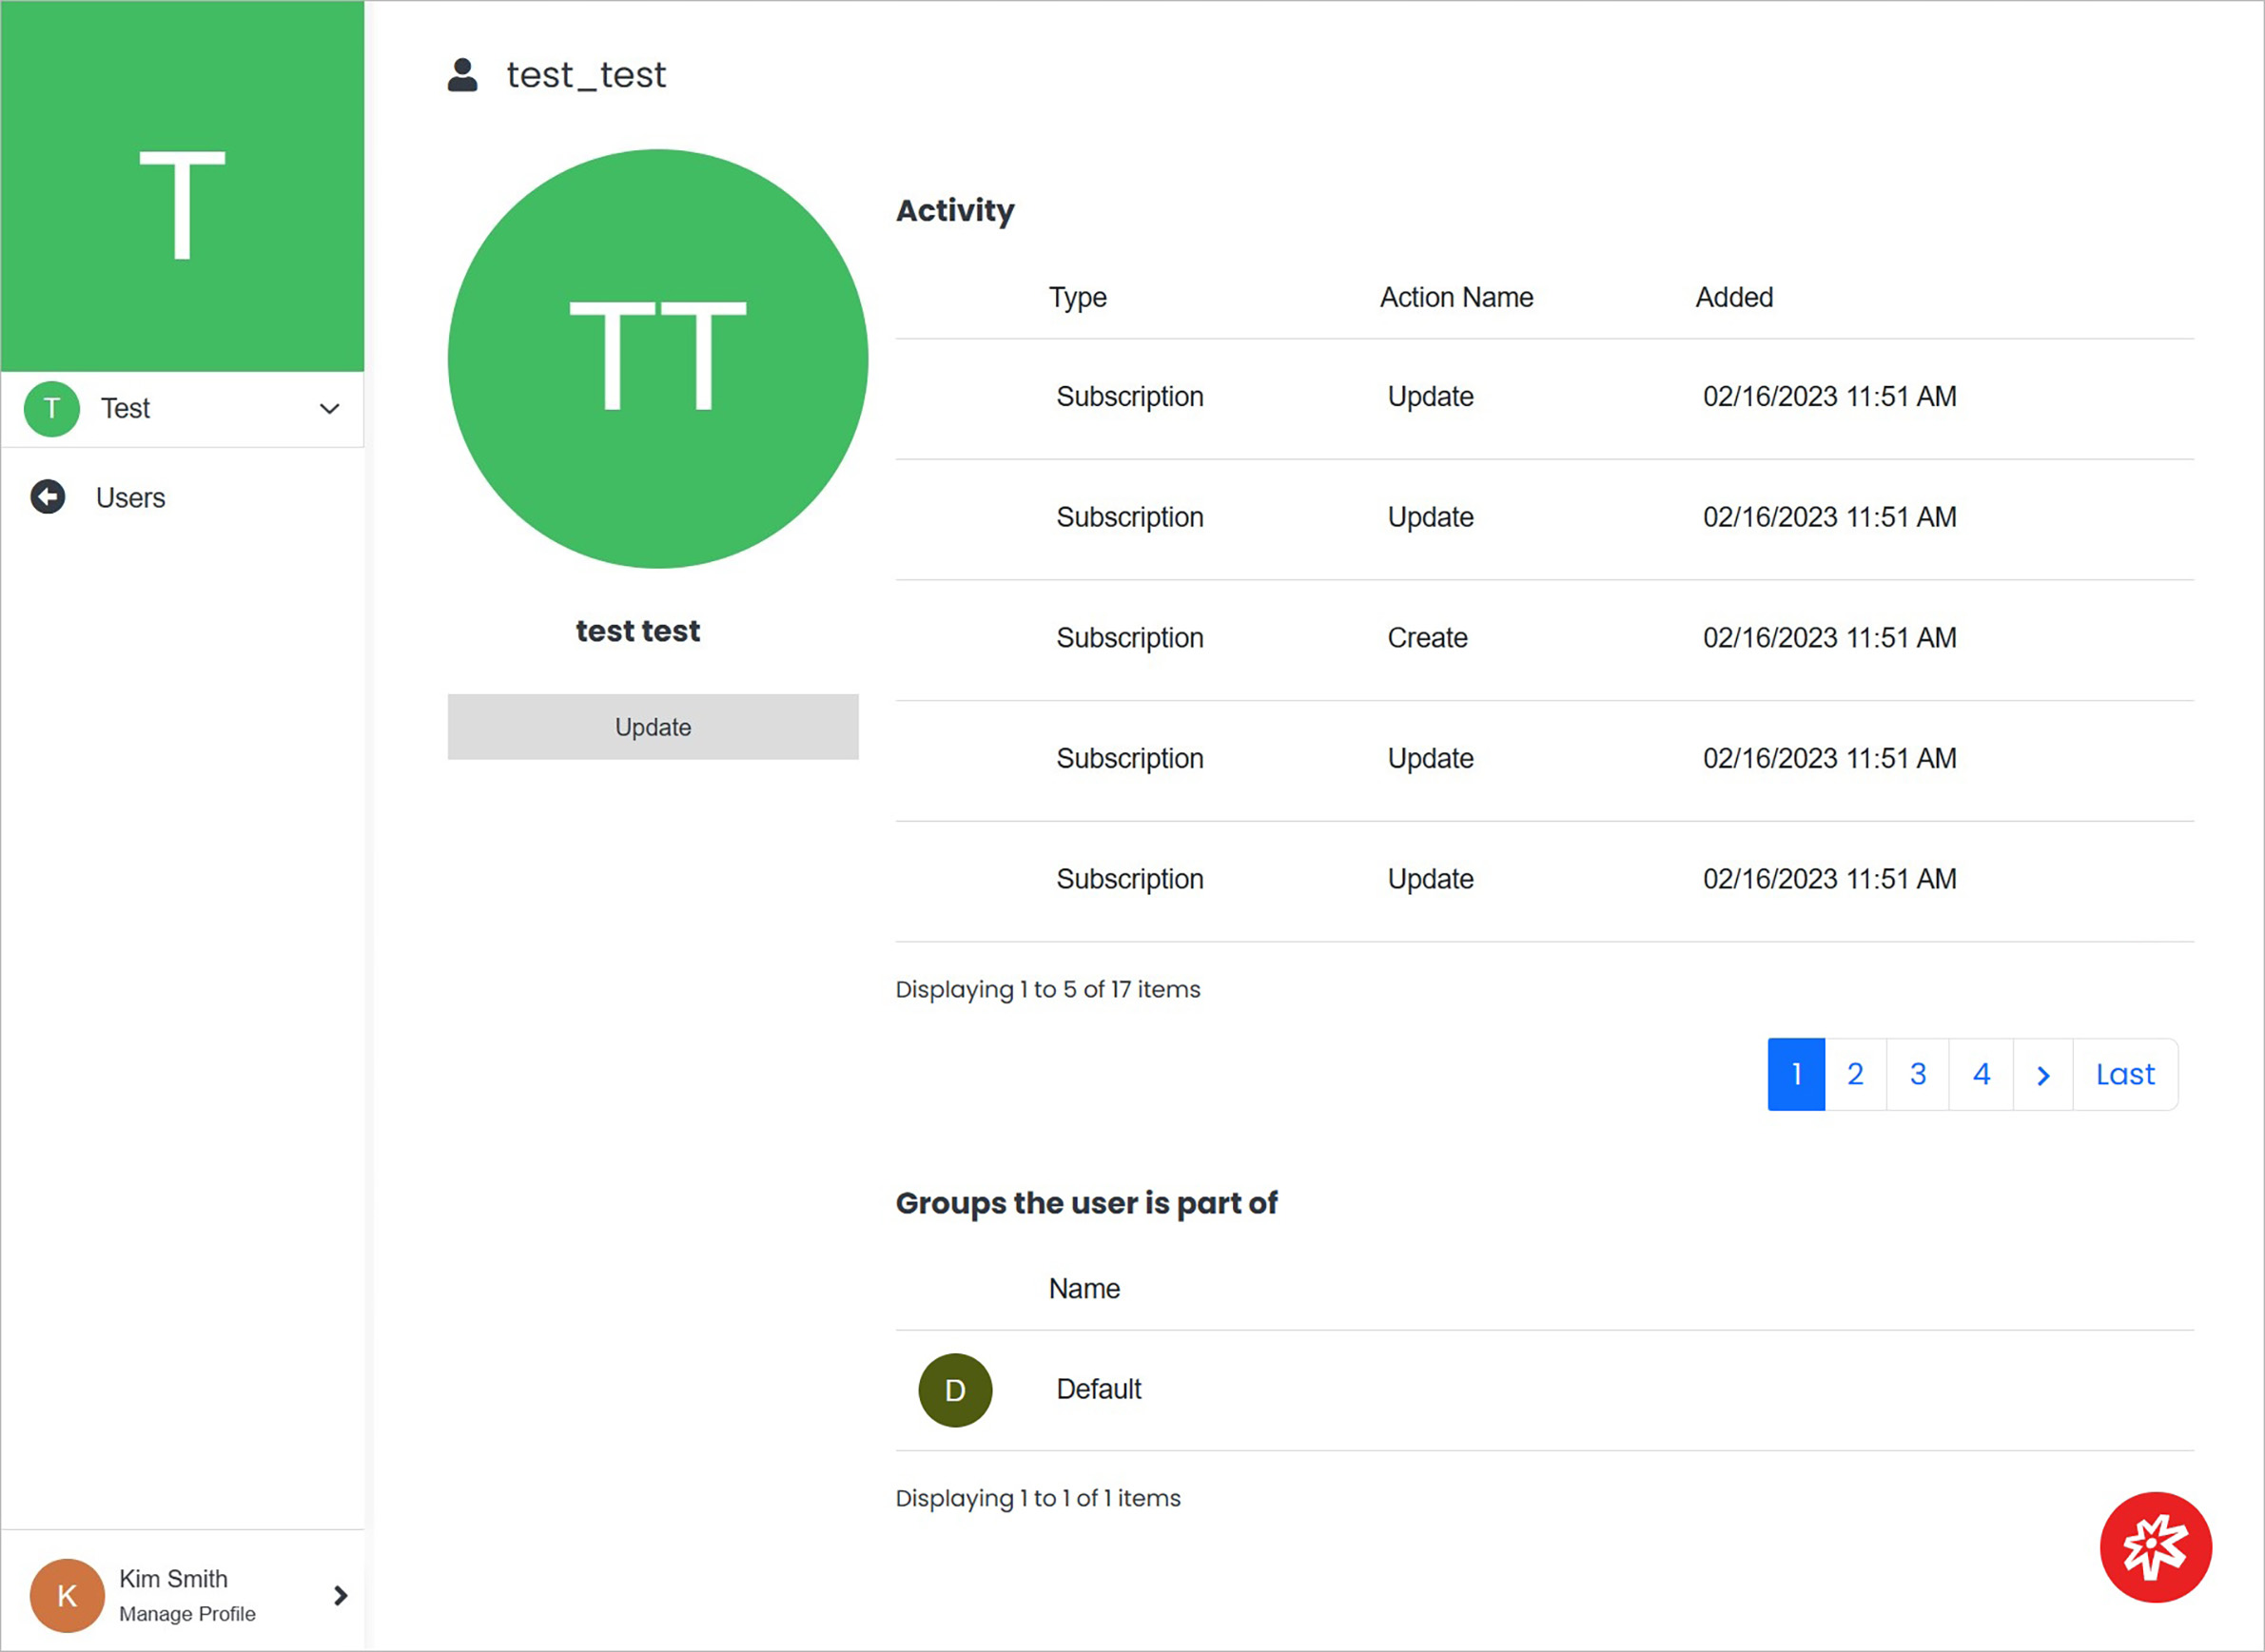Click the small green T workspace avatar
Image resolution: width=2265 pixels, height=1652 pixels.
pos(51,408)
